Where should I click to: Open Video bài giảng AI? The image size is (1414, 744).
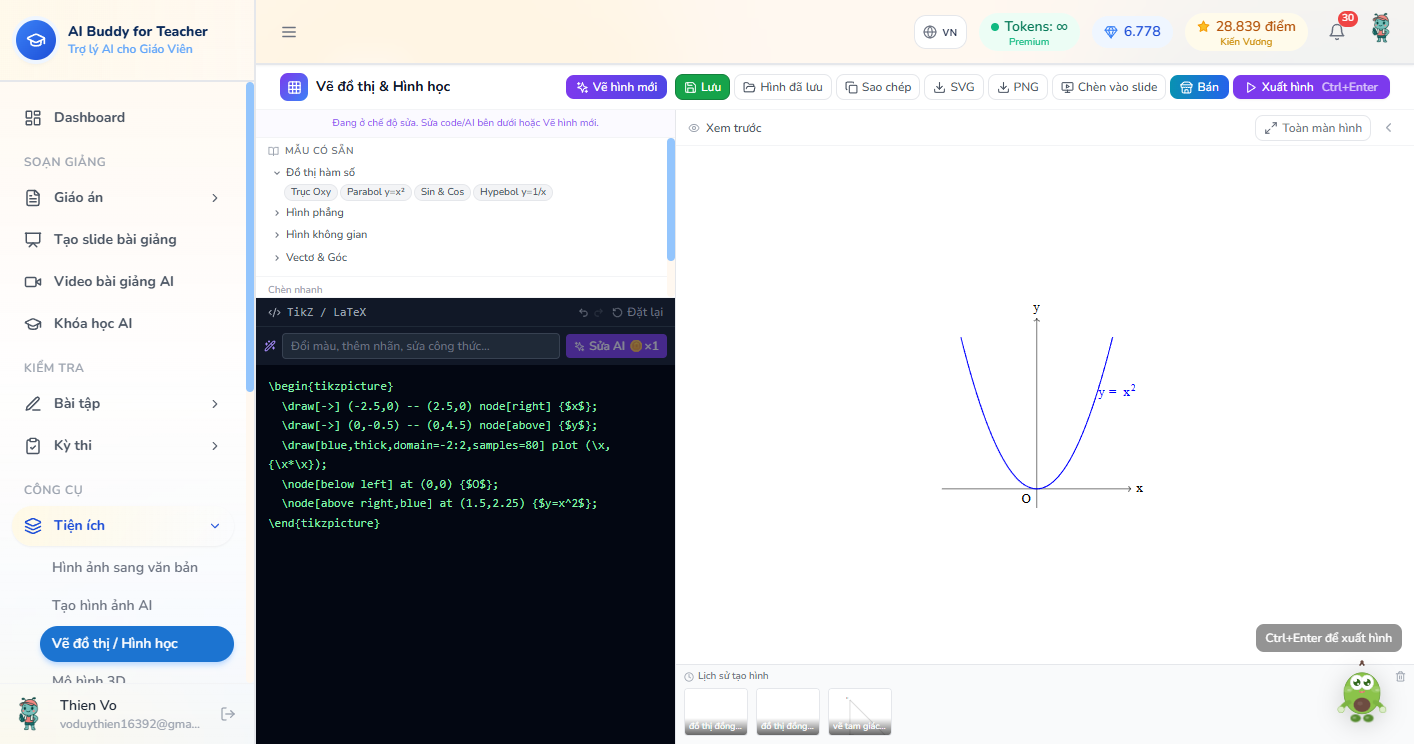123,282
